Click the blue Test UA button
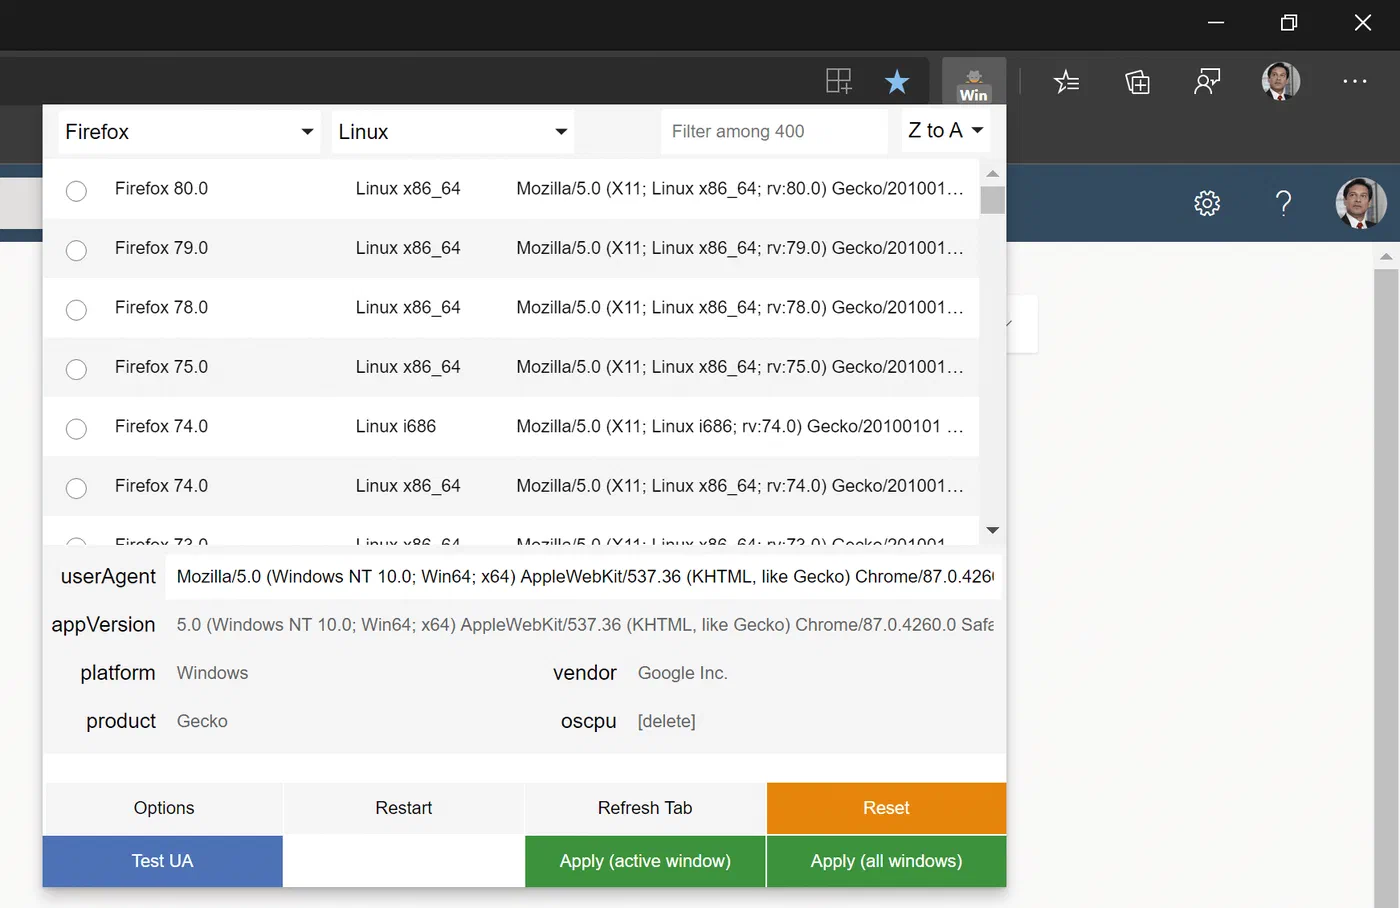Image resolution: width=1400 pixels, height=908 pixels. 163,861
